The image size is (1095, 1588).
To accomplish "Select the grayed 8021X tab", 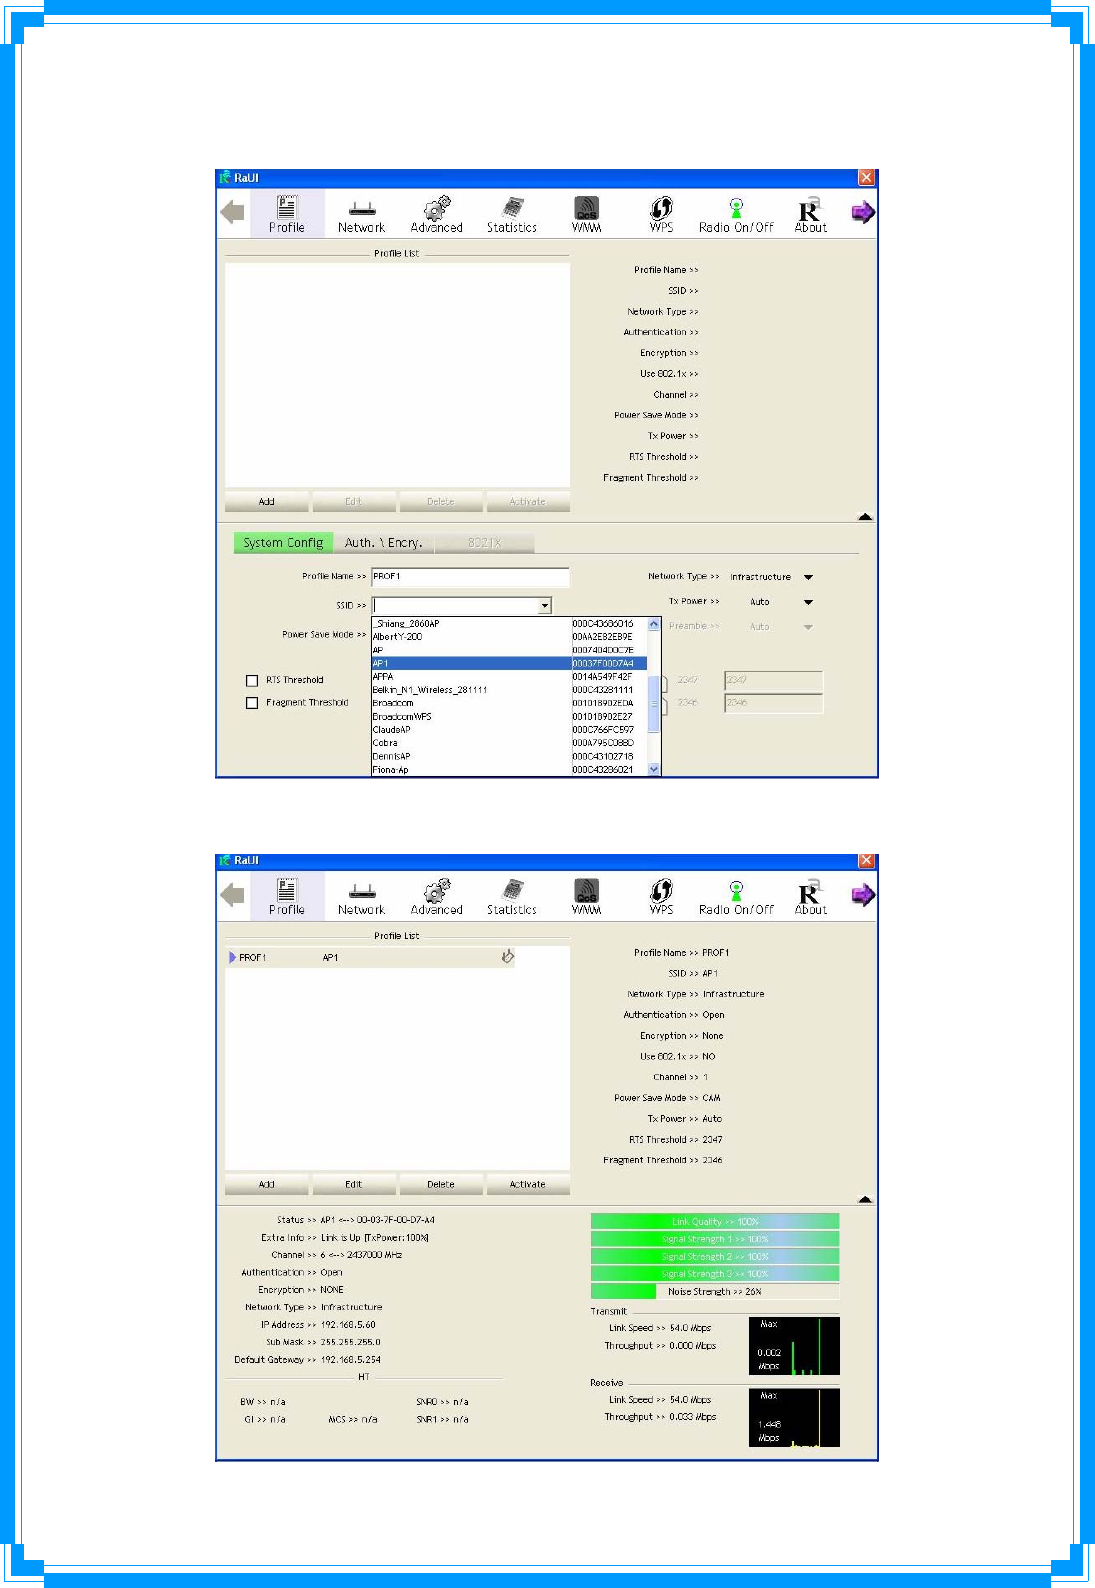I will tap(484, 543).
